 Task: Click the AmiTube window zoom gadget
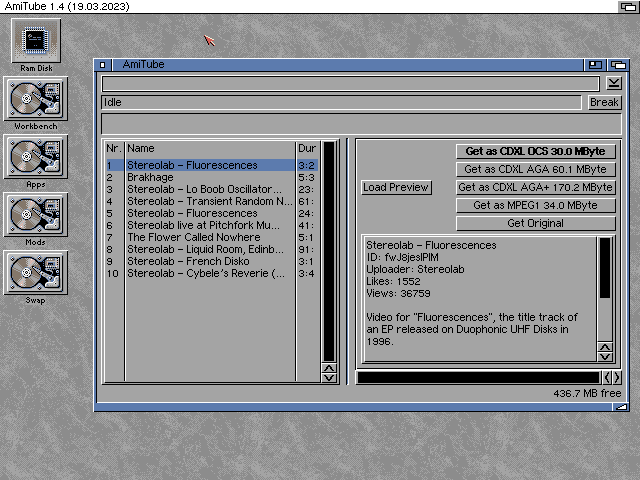point(595,64)
